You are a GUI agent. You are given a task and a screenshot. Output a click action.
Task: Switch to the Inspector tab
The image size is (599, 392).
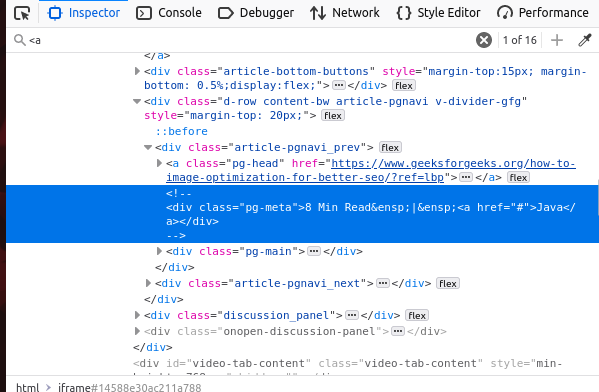pyautogui.click(x=84, y=13)
